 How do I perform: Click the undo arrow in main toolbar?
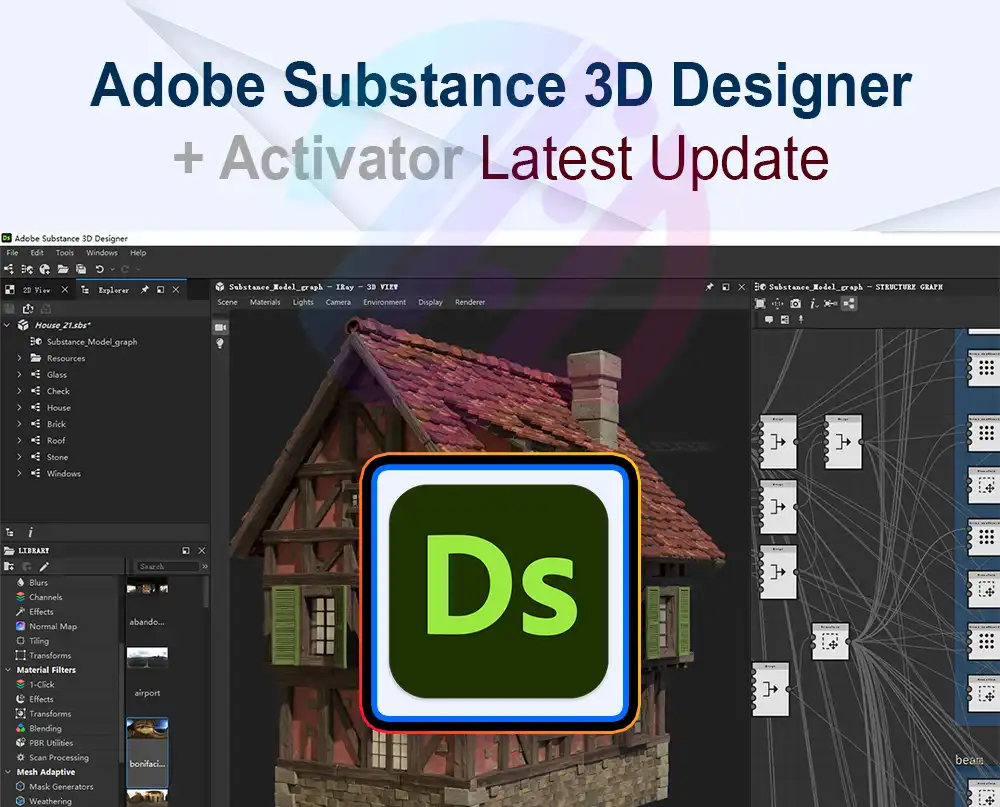coord(99,269)
